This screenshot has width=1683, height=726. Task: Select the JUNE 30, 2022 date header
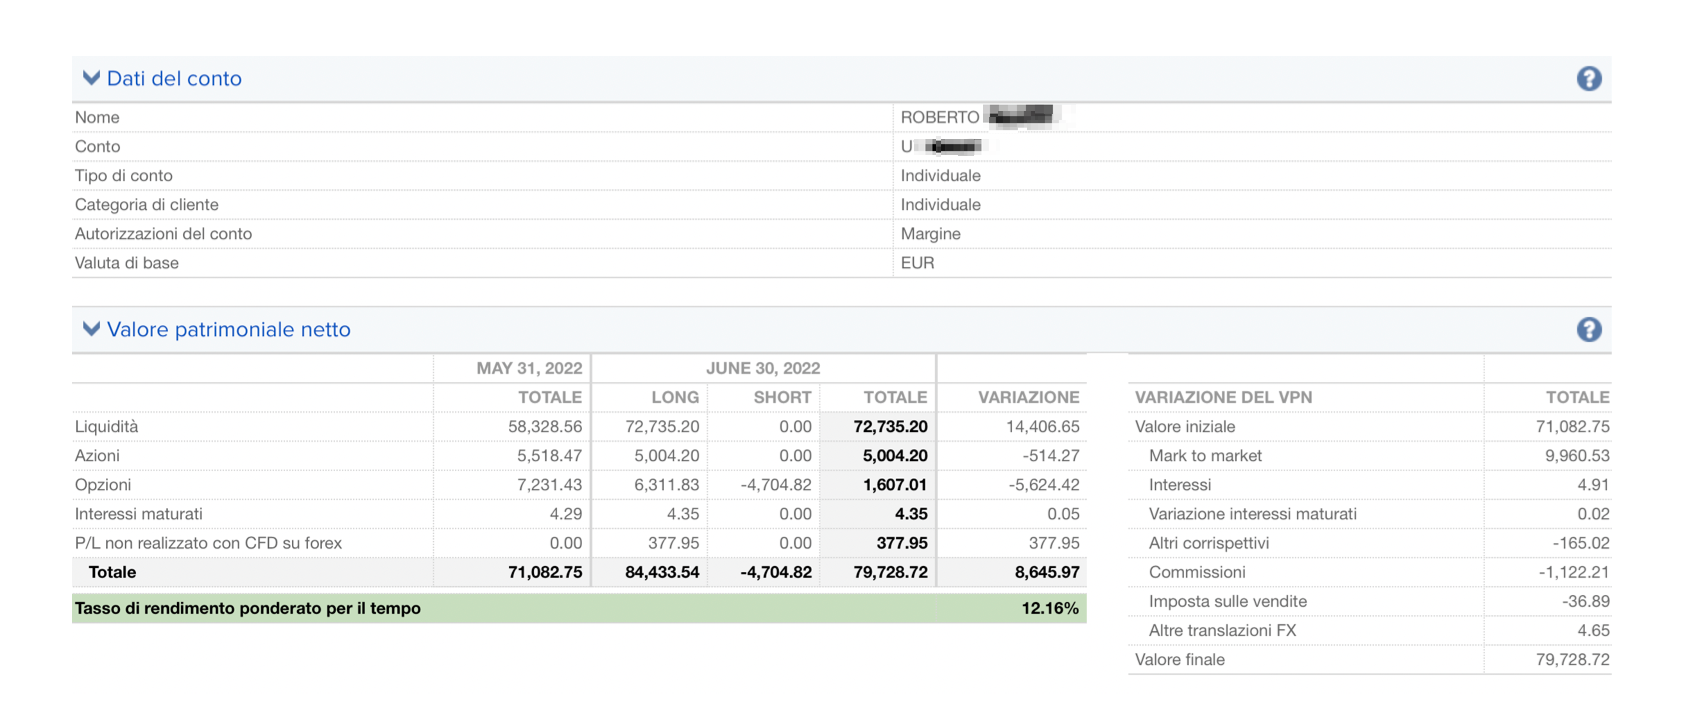(x=762, y=368)
